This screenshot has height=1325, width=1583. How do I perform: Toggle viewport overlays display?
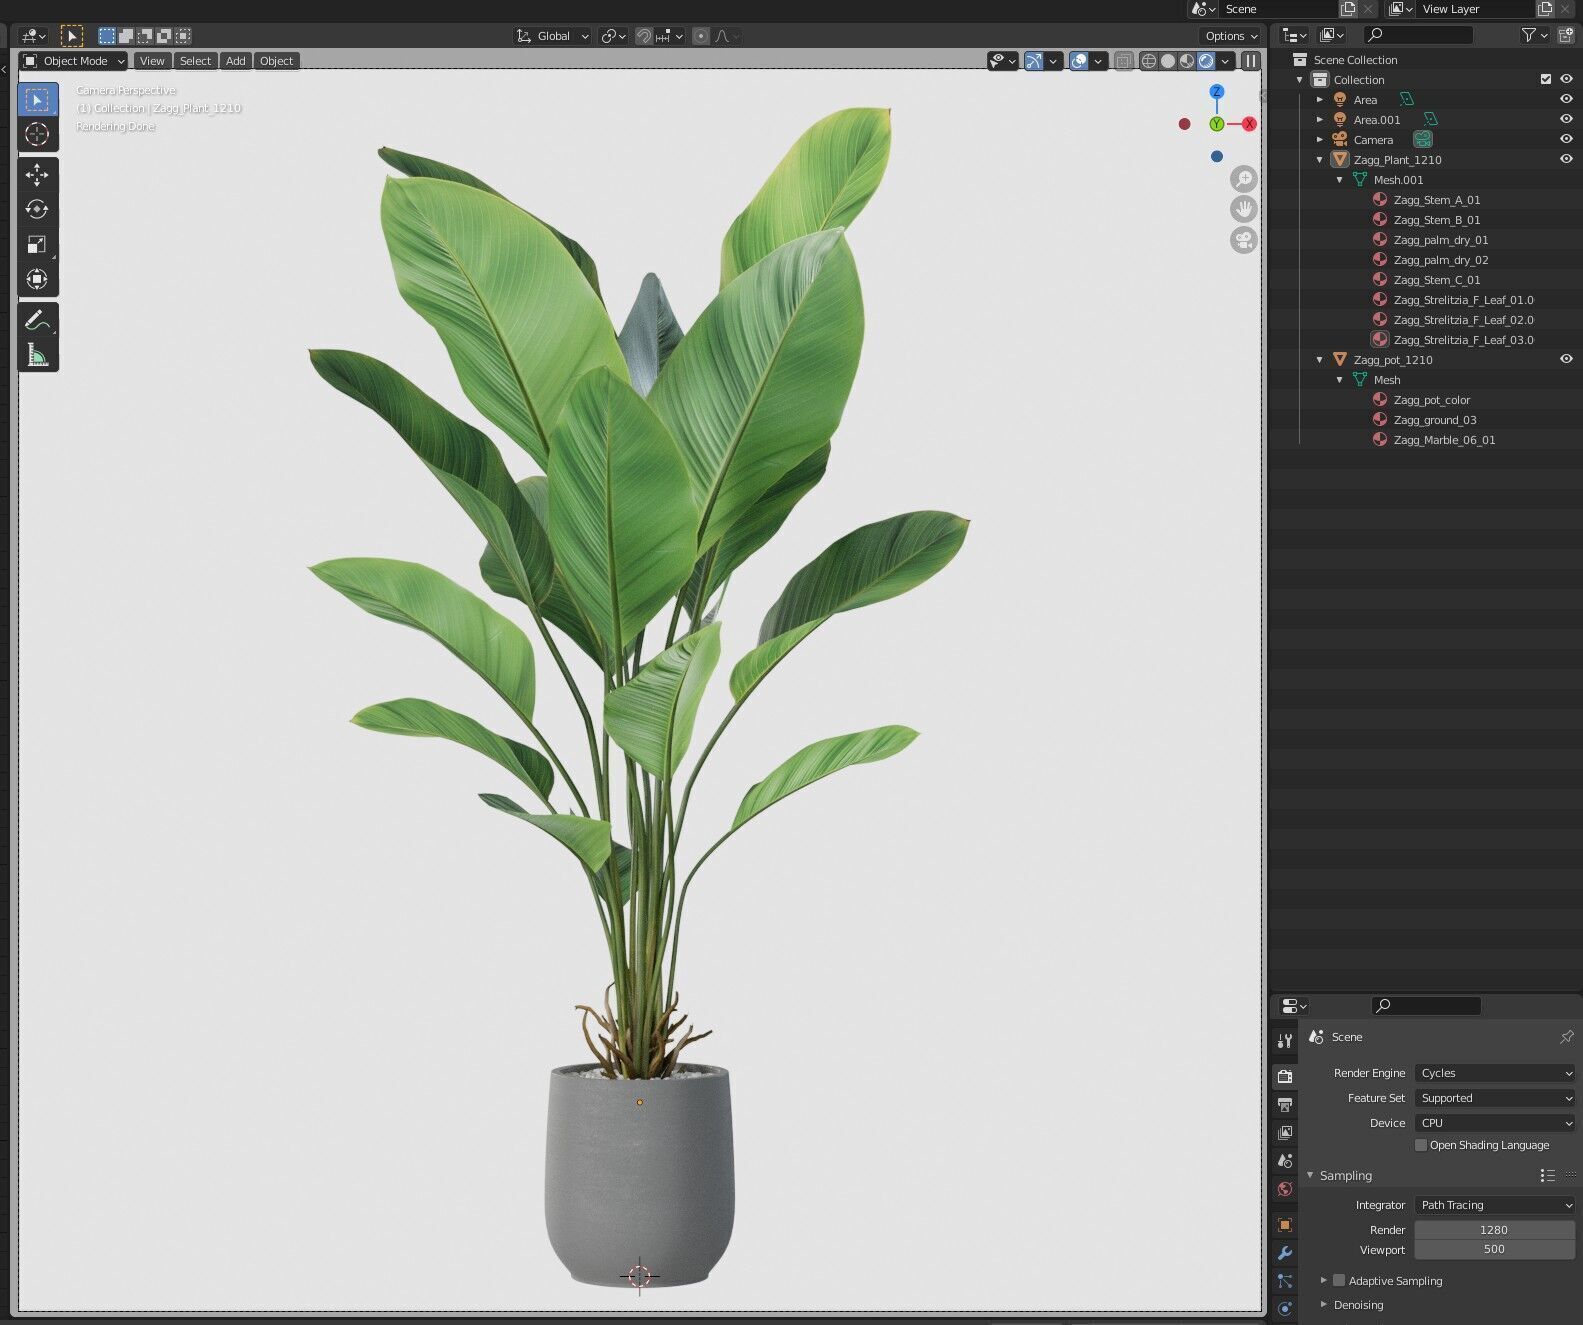click(1079, 61)
